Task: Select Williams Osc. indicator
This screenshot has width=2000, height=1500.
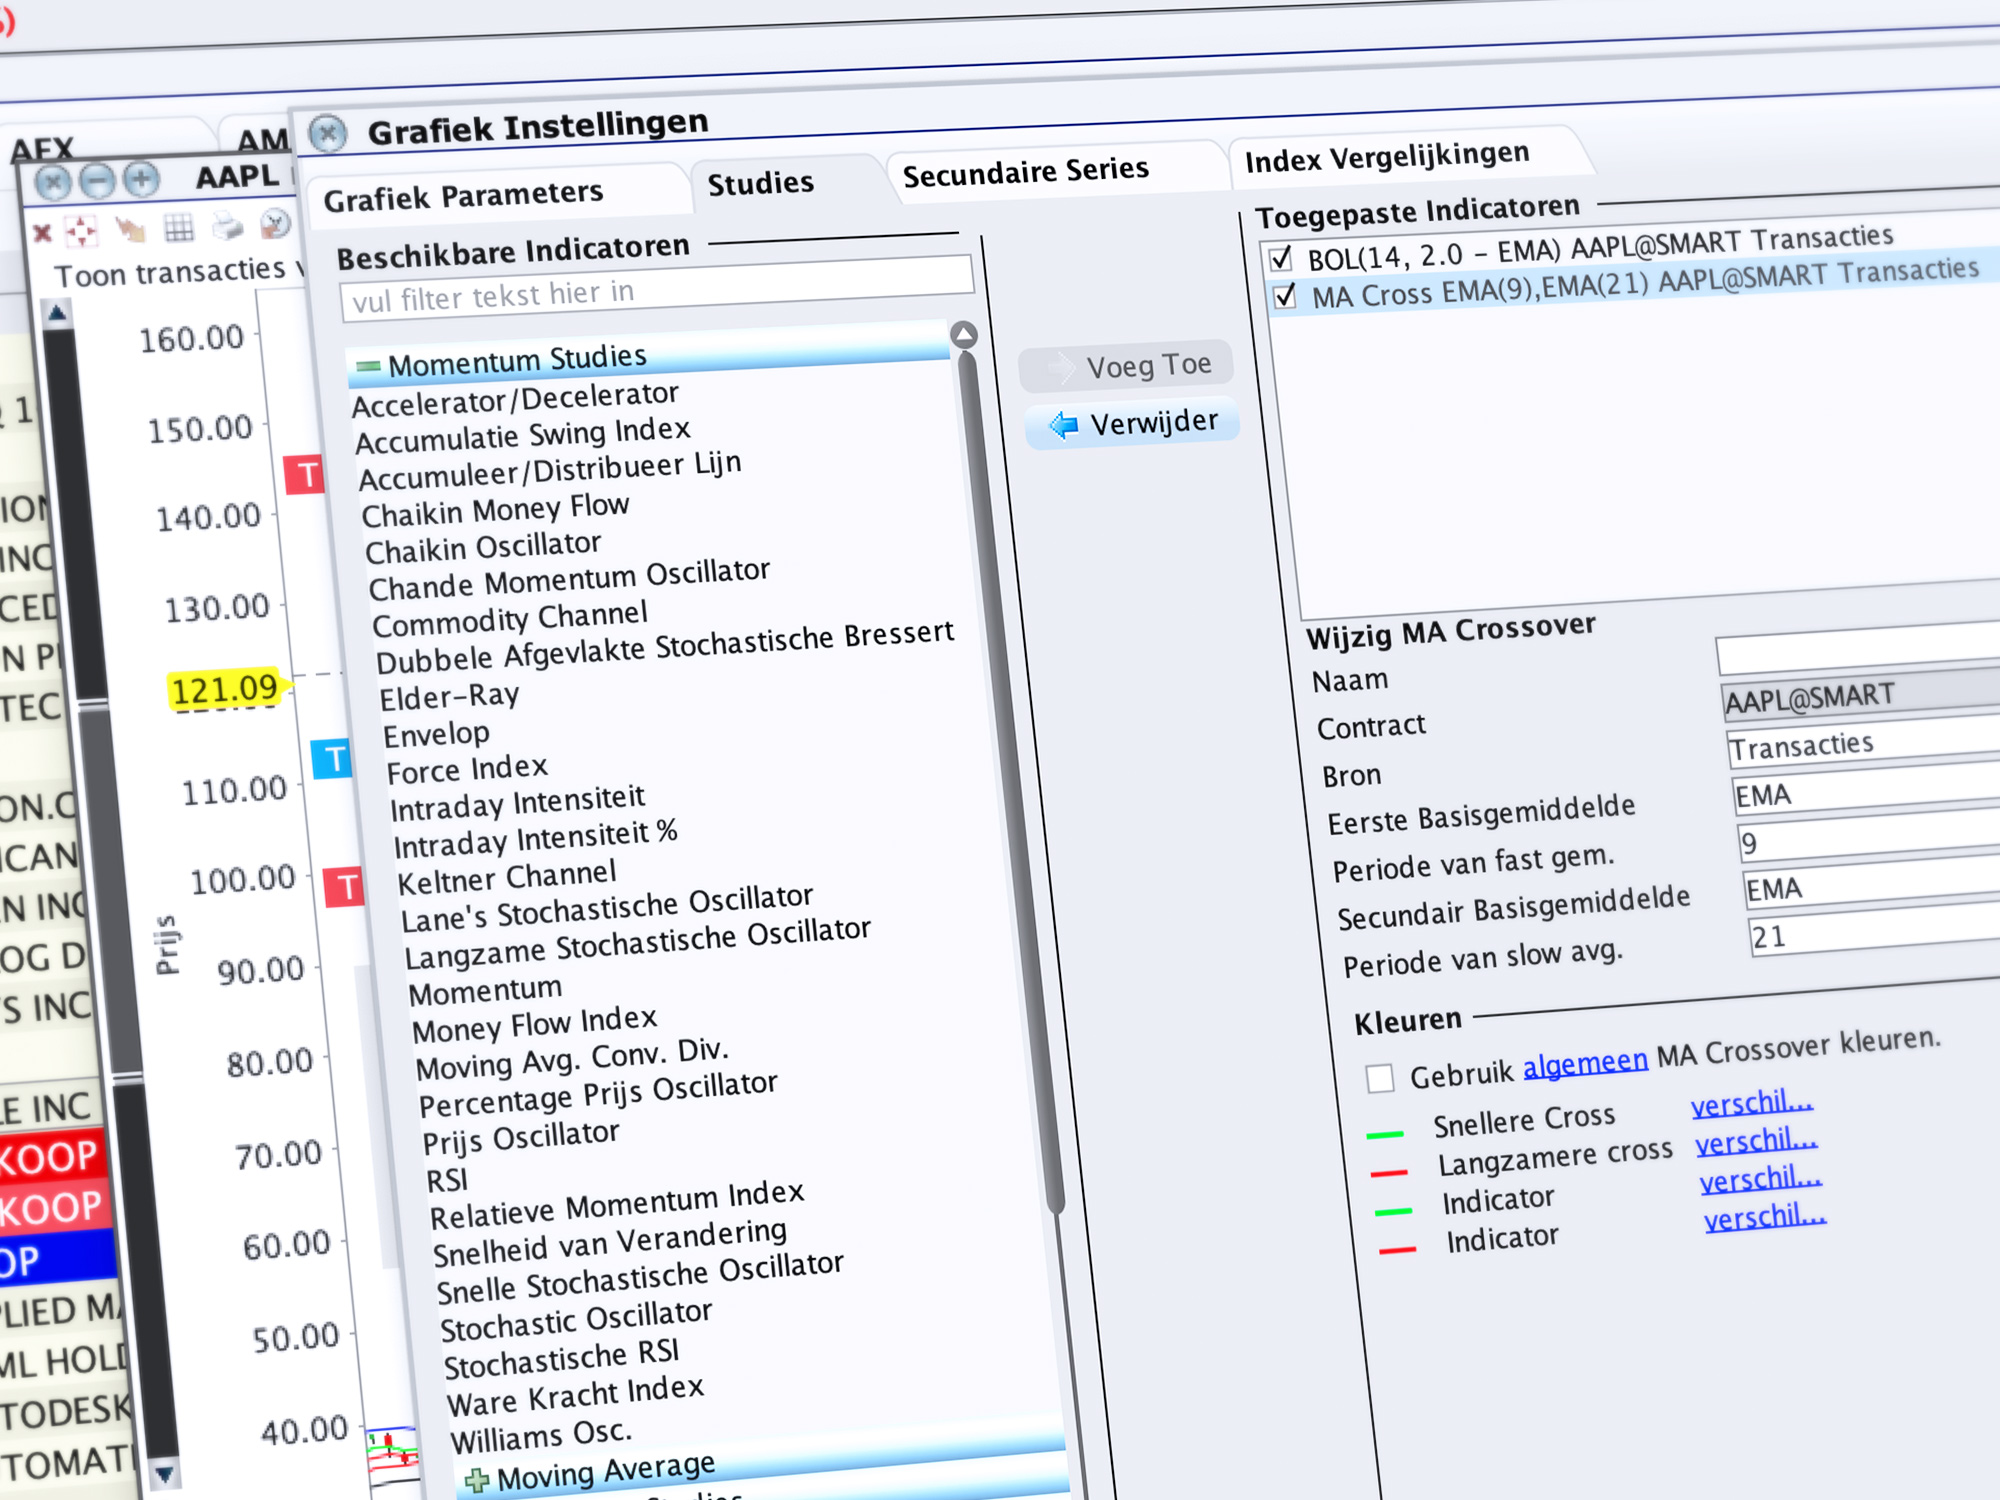Action: [x=541, y=1437]
